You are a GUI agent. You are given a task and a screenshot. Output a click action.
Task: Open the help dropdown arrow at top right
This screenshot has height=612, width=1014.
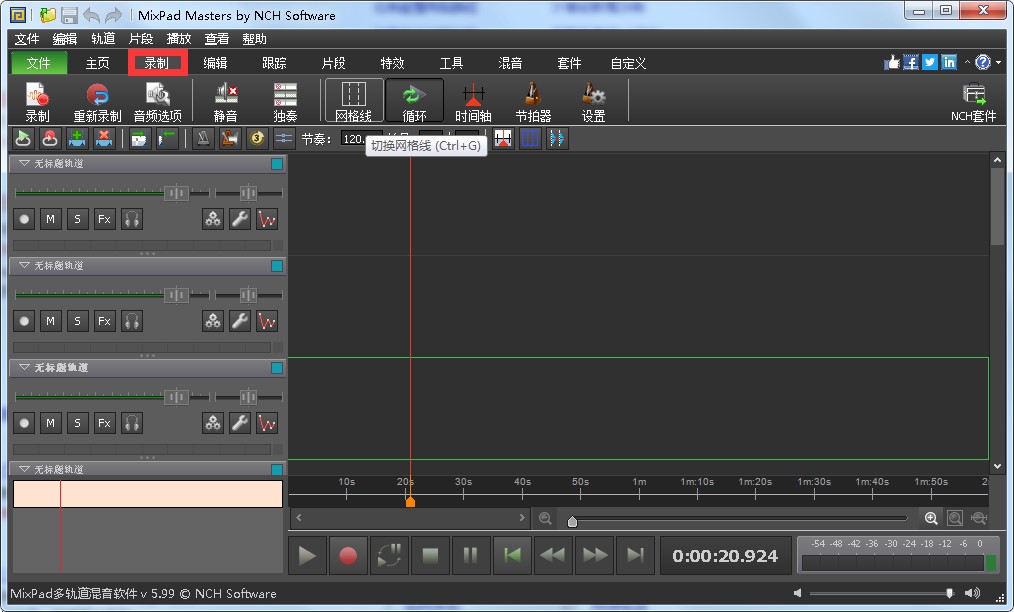point(999,63)
